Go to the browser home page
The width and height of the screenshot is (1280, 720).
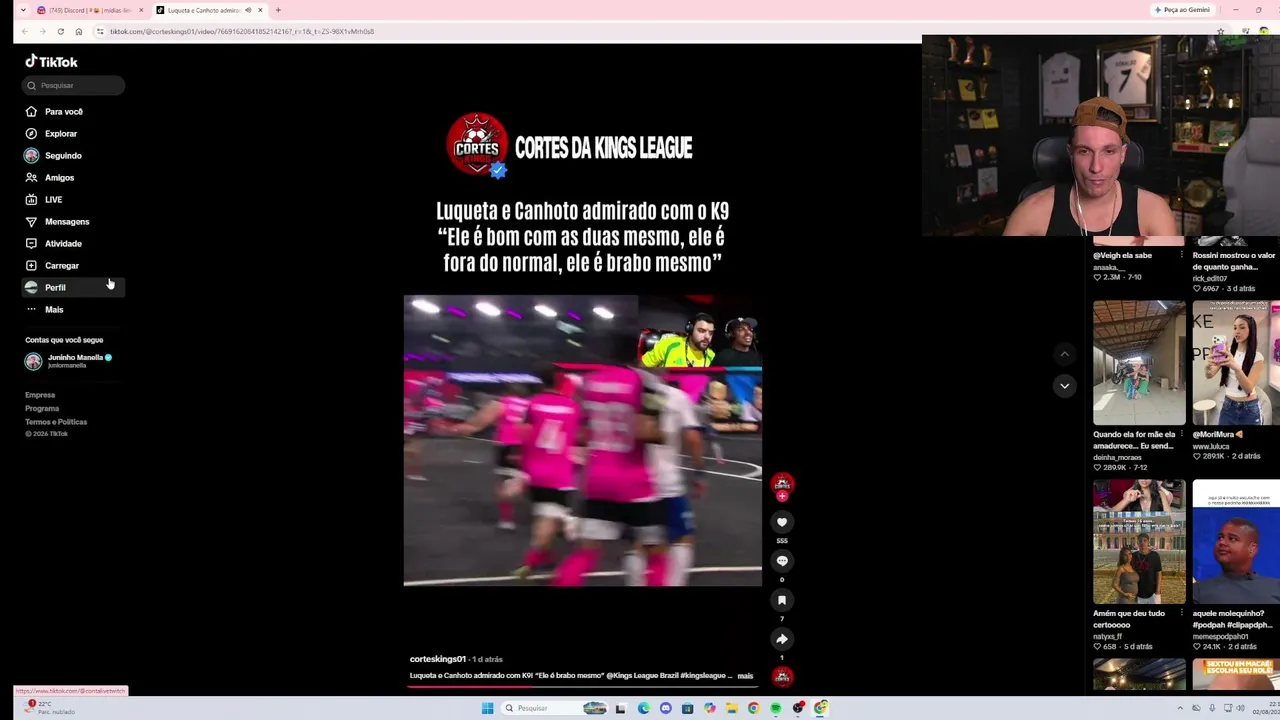pos(79,31)
